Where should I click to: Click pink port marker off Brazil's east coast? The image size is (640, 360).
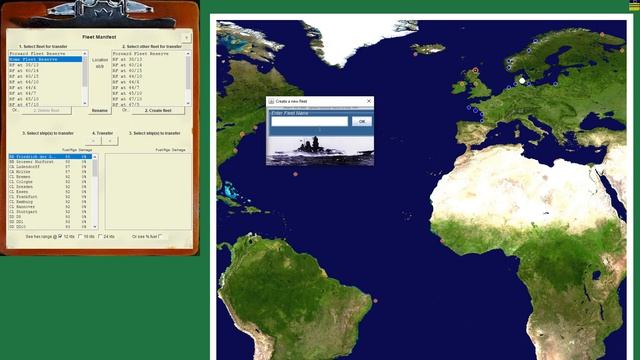pos(375,301)
